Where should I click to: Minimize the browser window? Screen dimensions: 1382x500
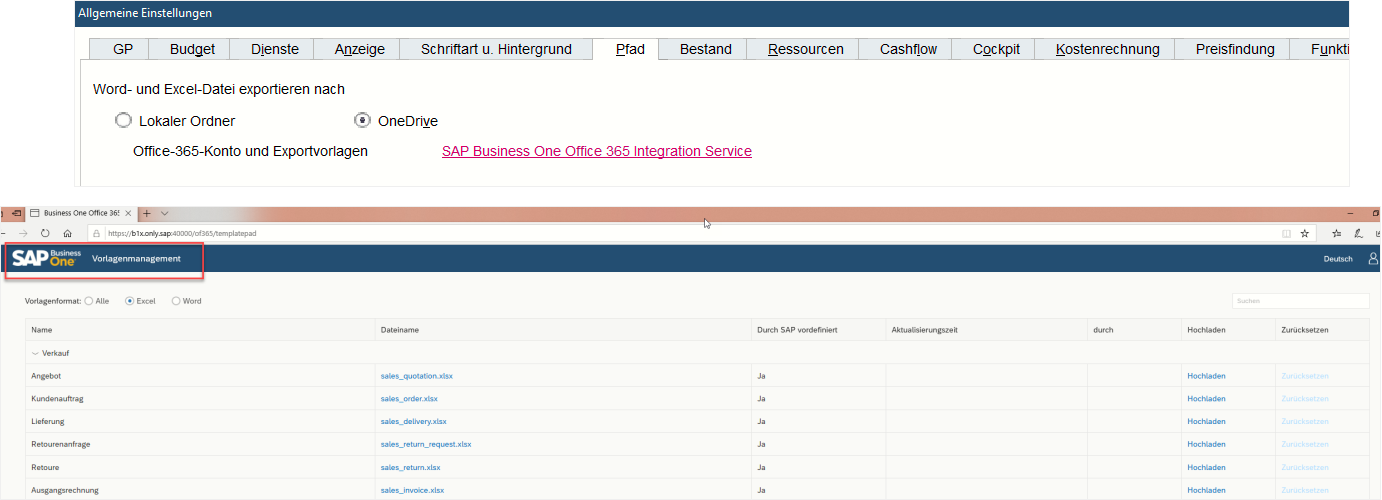1350,213
